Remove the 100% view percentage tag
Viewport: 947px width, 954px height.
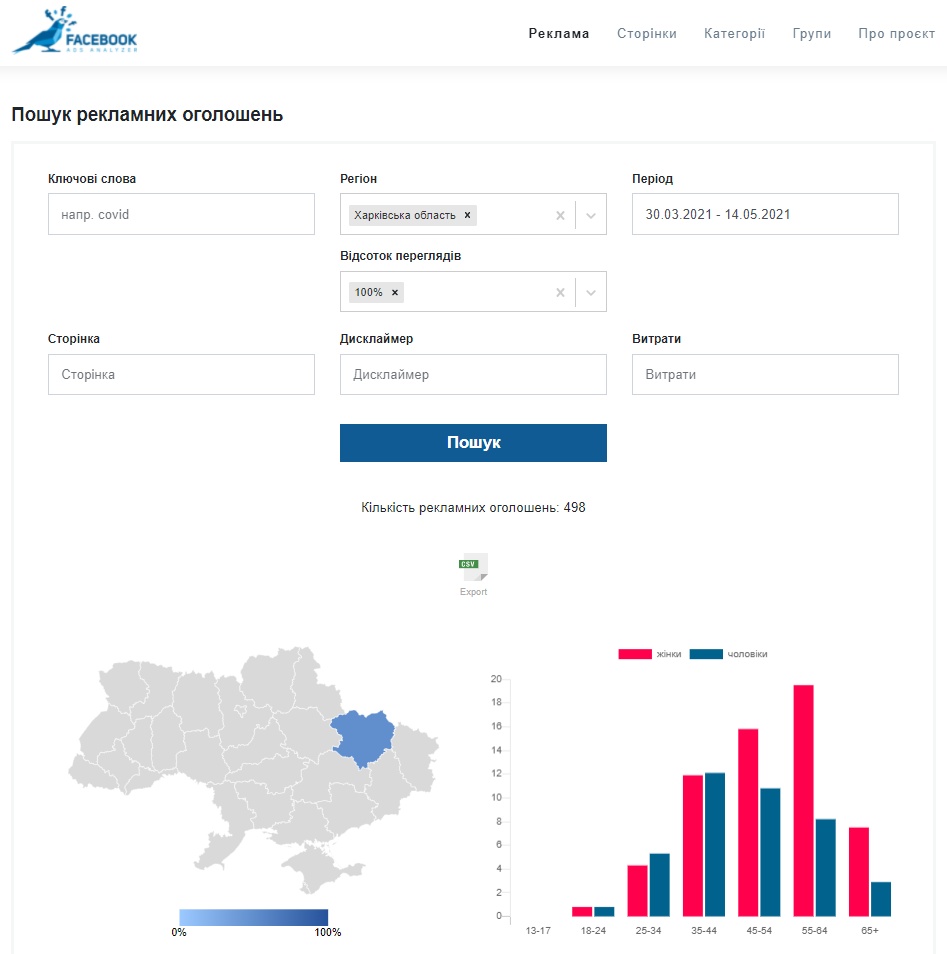(395, 293)
